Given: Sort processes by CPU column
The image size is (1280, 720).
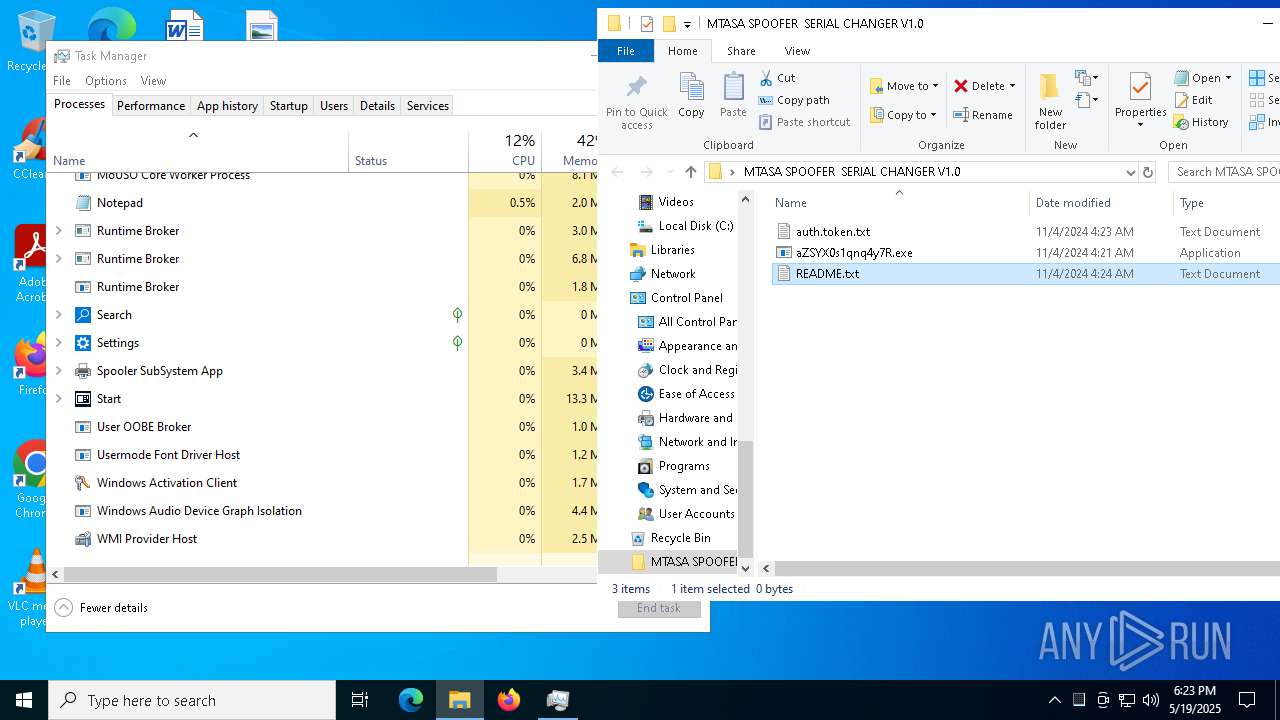Looking at the screenshot, I should [505, 151].
